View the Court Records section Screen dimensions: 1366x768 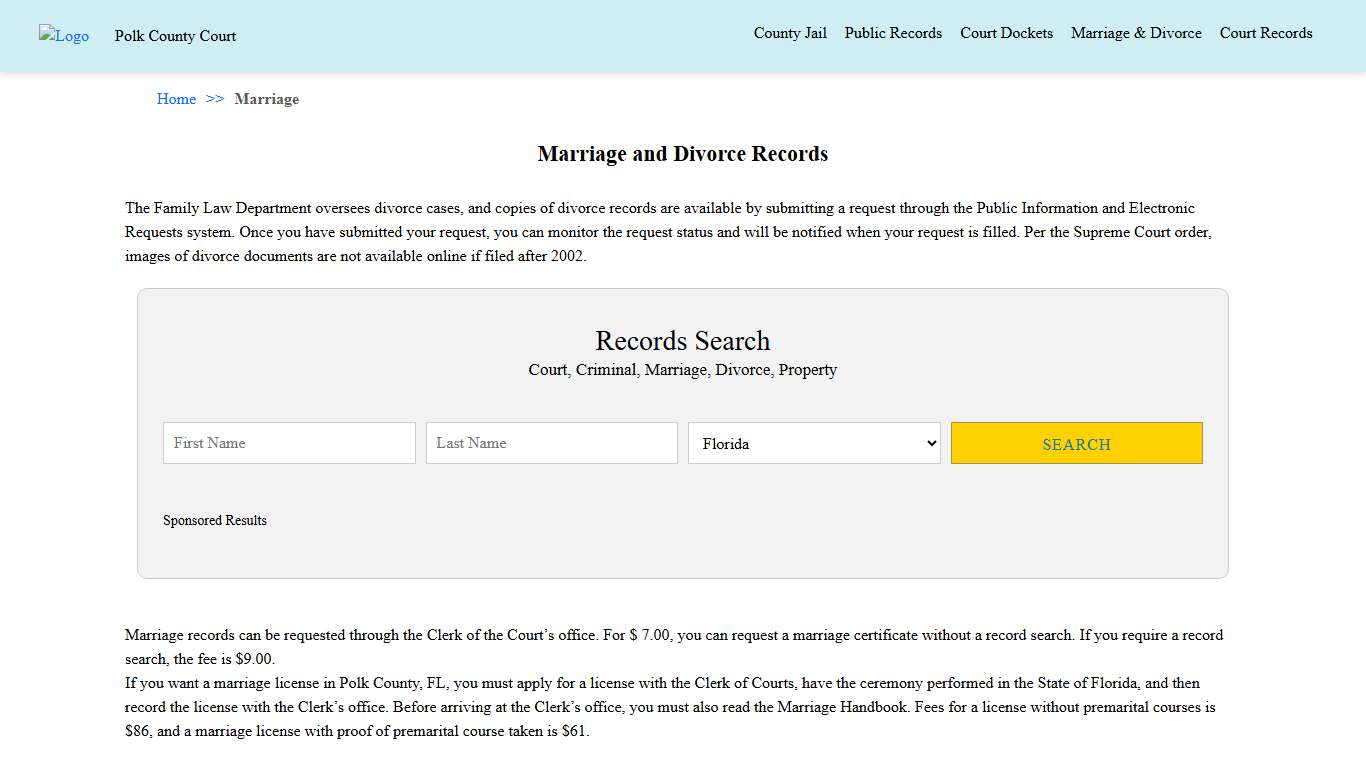[x=1265, y=33]
